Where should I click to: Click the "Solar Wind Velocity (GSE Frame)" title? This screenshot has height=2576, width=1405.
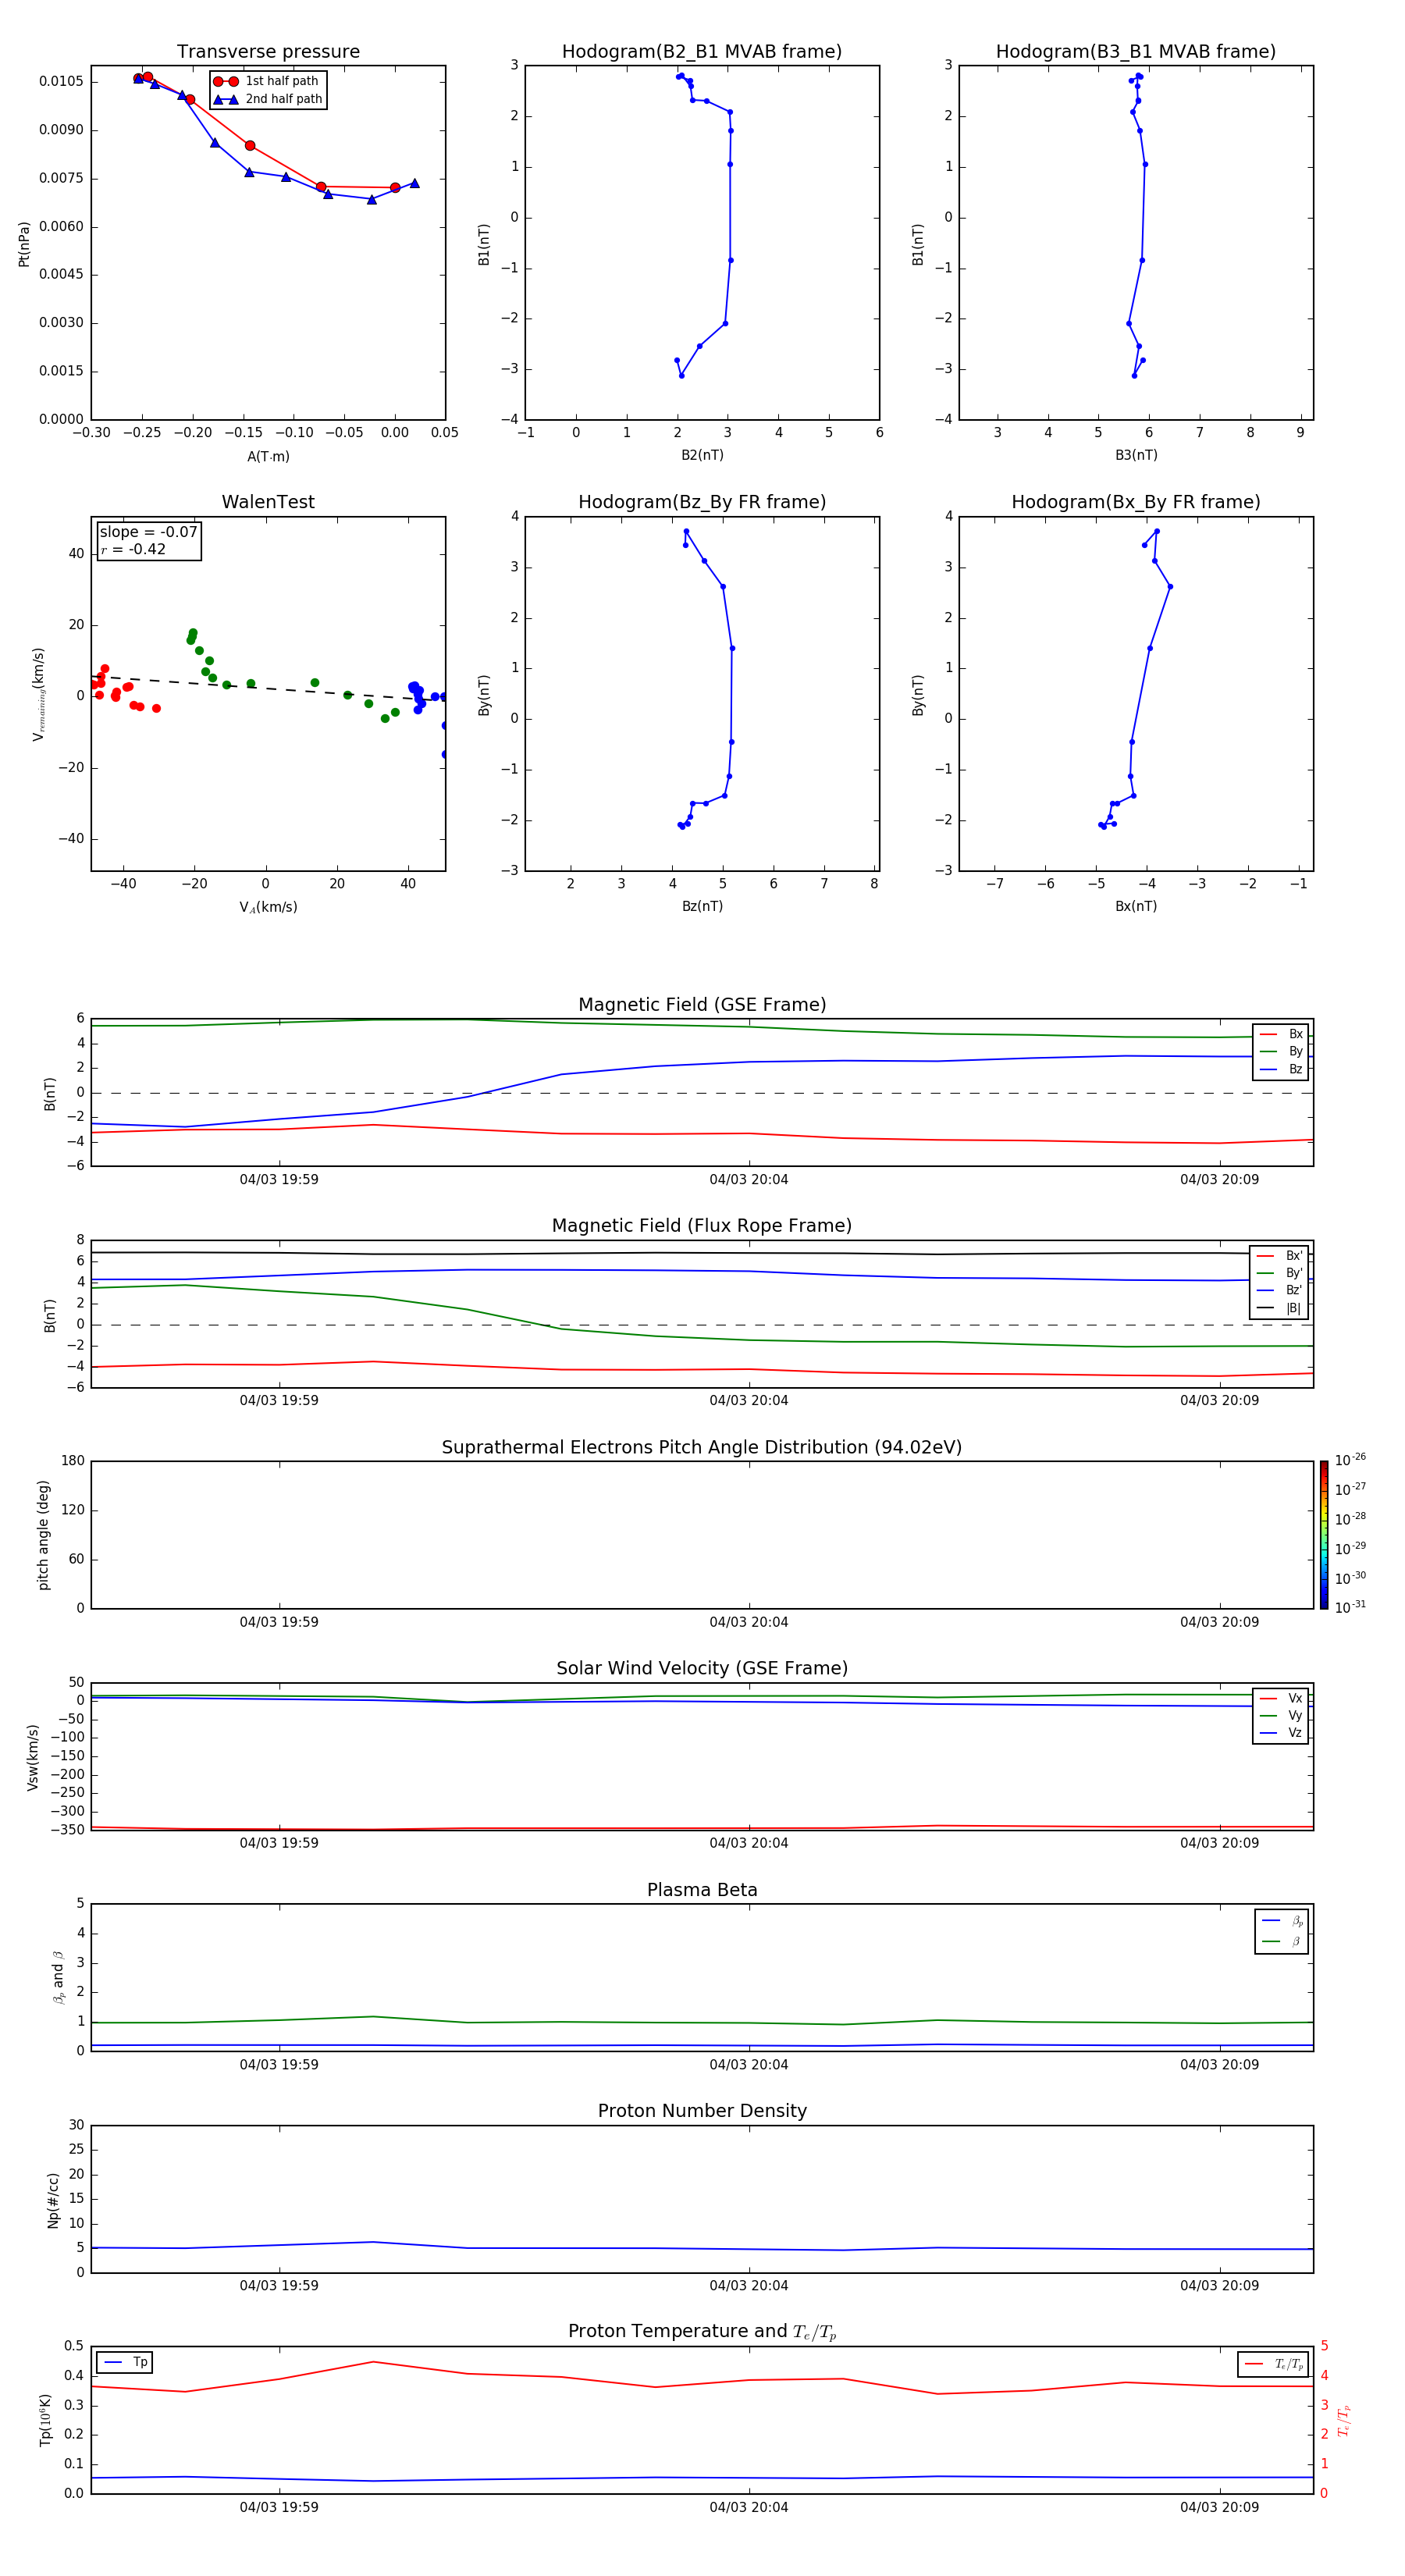pos(702,1668)
